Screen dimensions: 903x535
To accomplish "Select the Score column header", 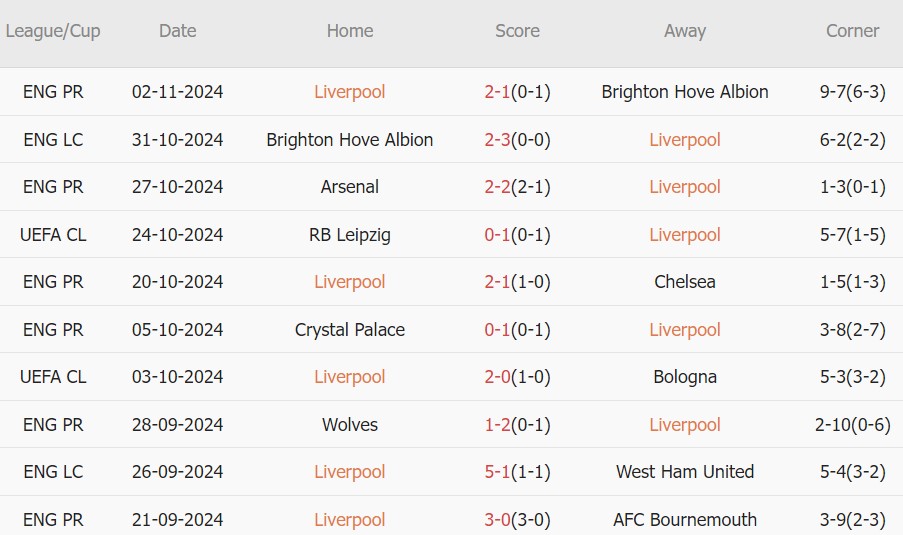I will pos(517,31).
